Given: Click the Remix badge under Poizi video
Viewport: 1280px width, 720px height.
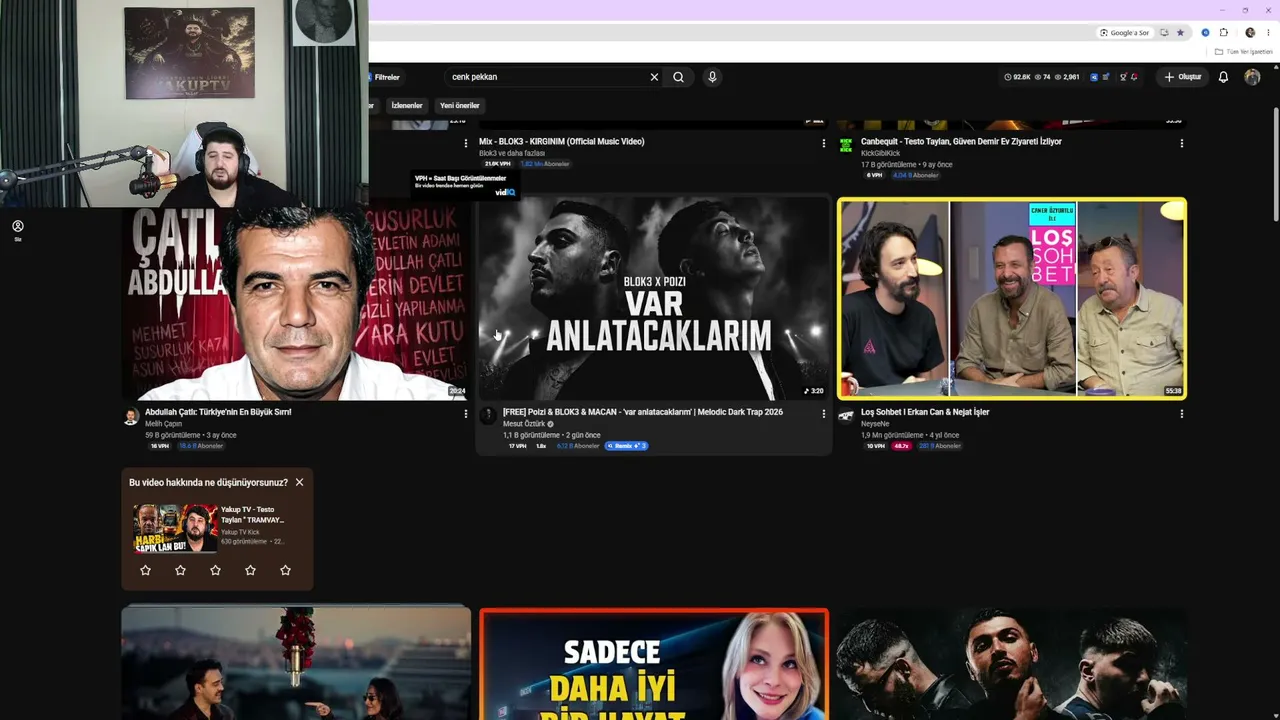Looking at the screenshot, I should pyautogui.click(x=627, y=446).
